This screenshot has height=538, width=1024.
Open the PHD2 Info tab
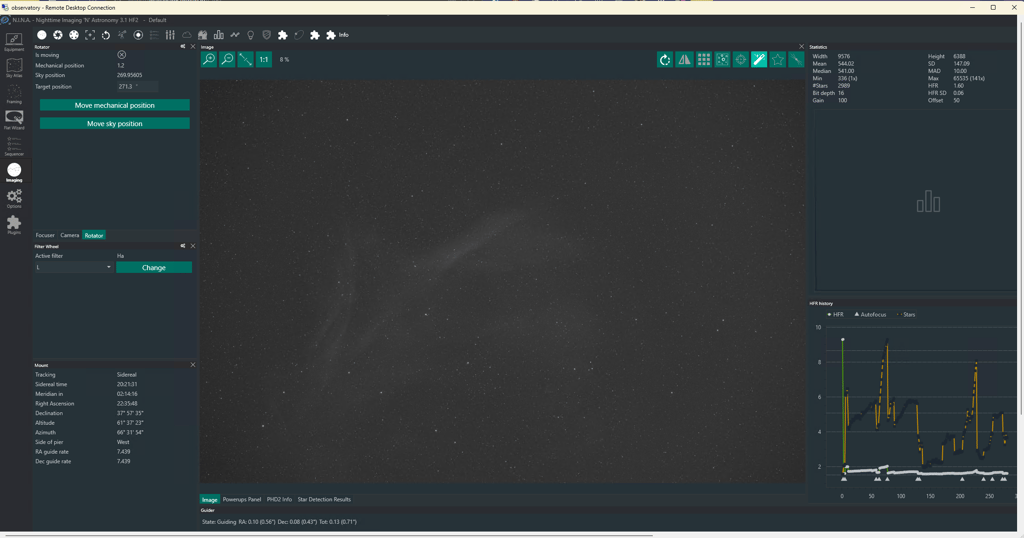tap(280, 499)
